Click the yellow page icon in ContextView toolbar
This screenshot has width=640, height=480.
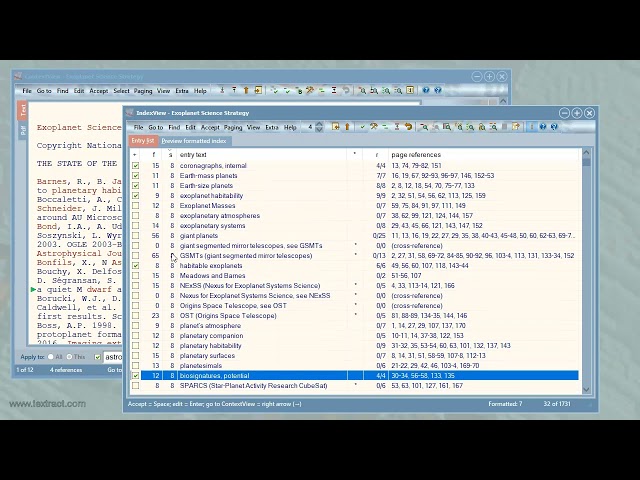tap(410, 90)
